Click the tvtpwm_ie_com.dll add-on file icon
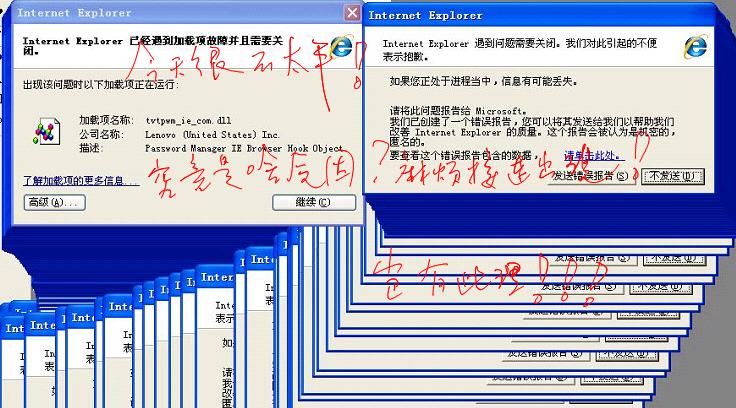 [x=47, y=131]
